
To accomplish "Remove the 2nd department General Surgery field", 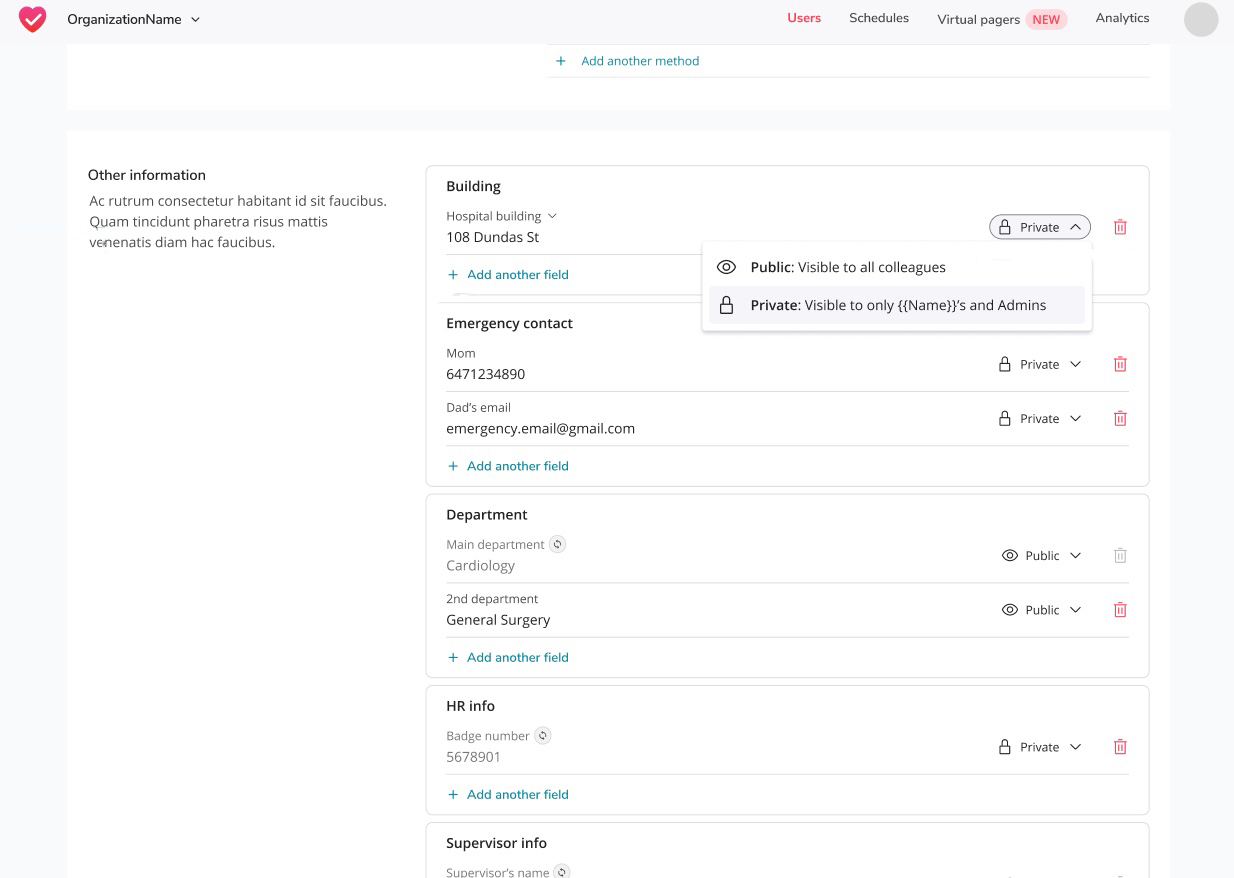I will [x=1120, y=609].
